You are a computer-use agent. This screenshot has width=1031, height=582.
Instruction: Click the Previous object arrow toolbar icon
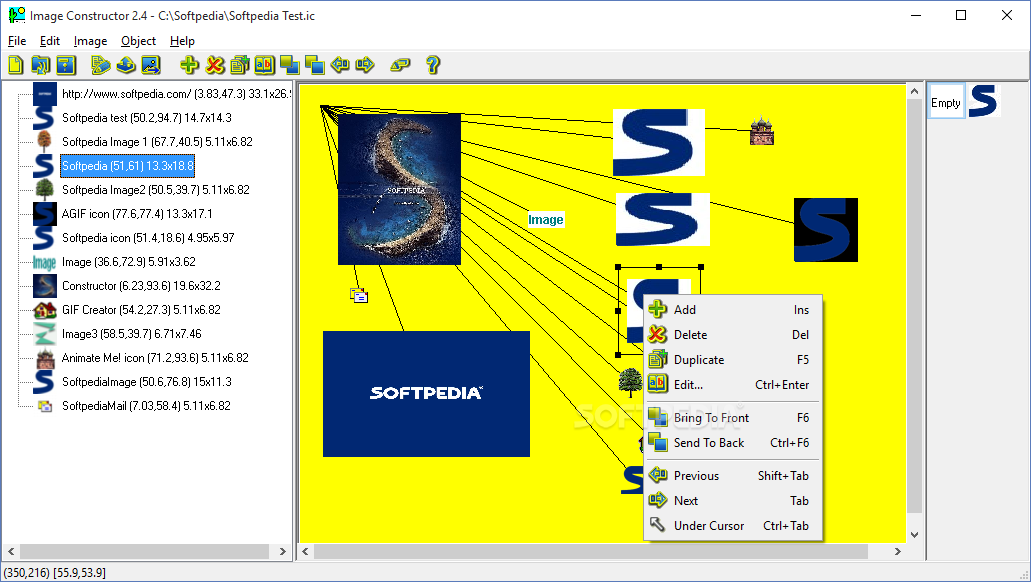point(340,64)
